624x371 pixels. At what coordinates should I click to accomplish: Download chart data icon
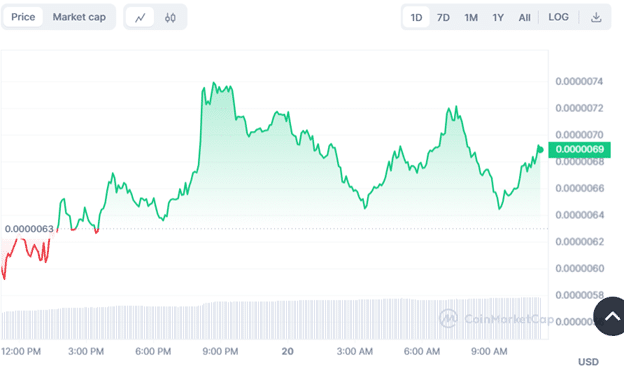[x=596, y=17]
